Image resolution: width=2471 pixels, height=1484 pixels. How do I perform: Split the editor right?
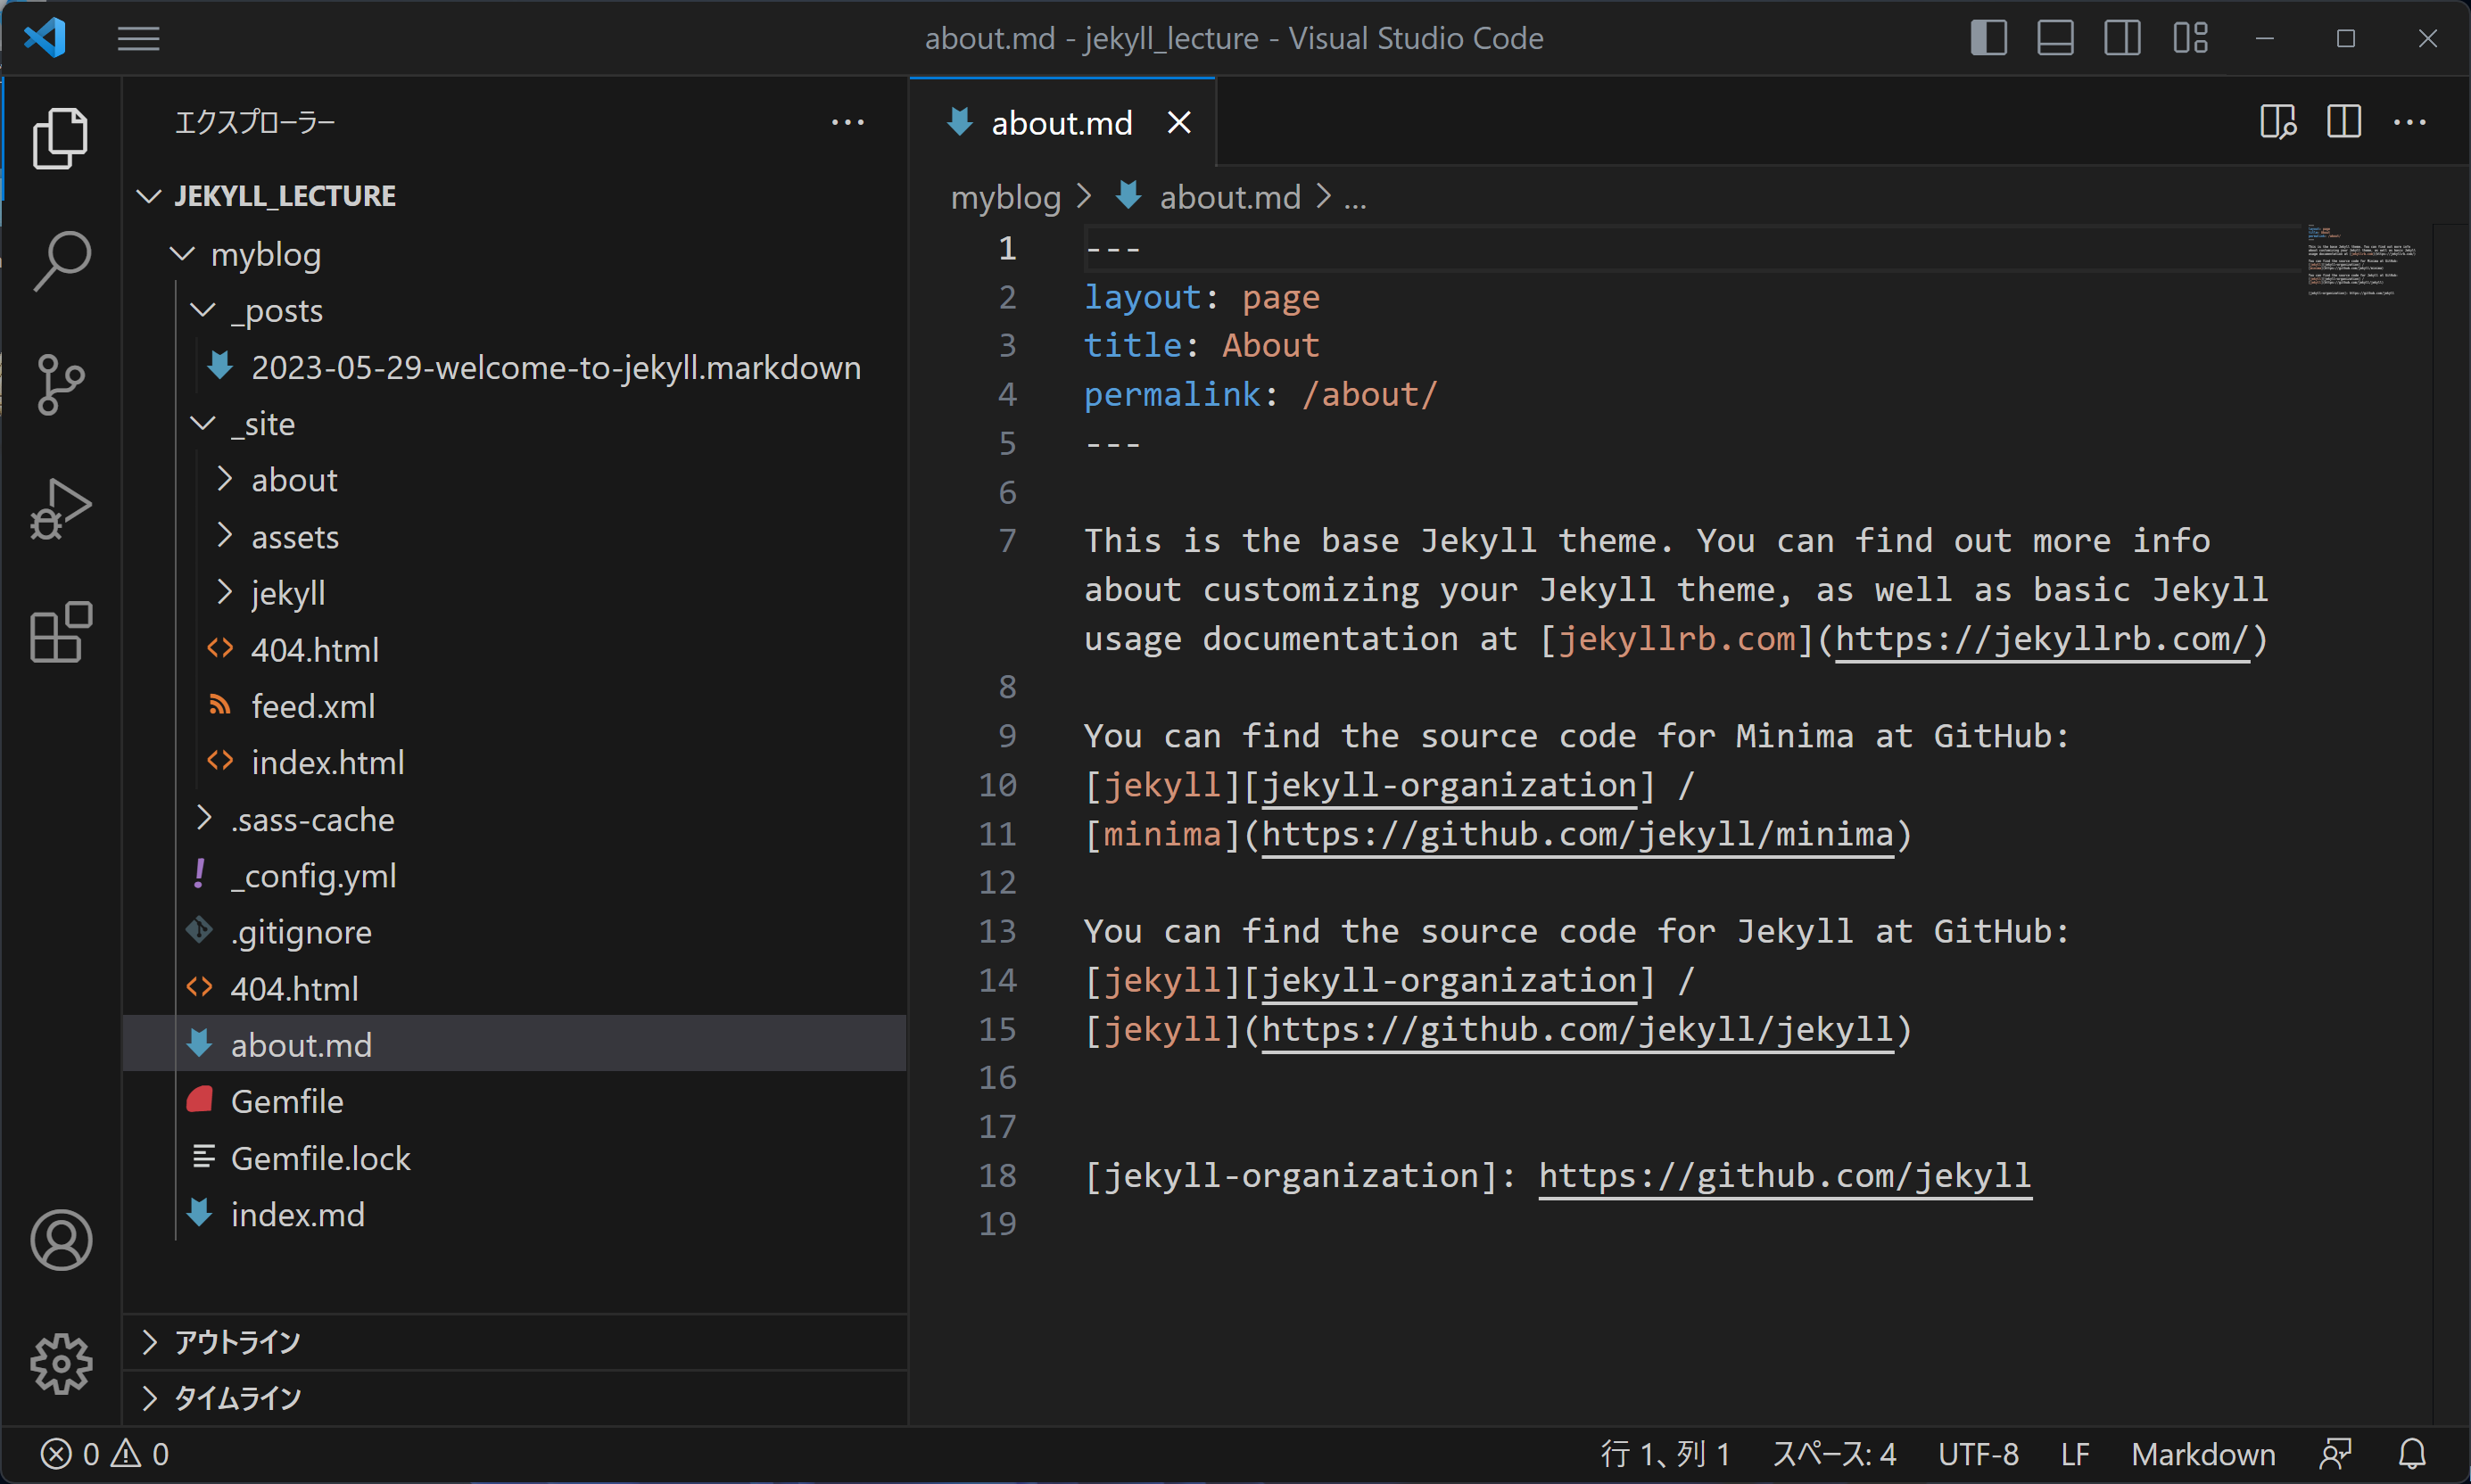(2344, 122)
